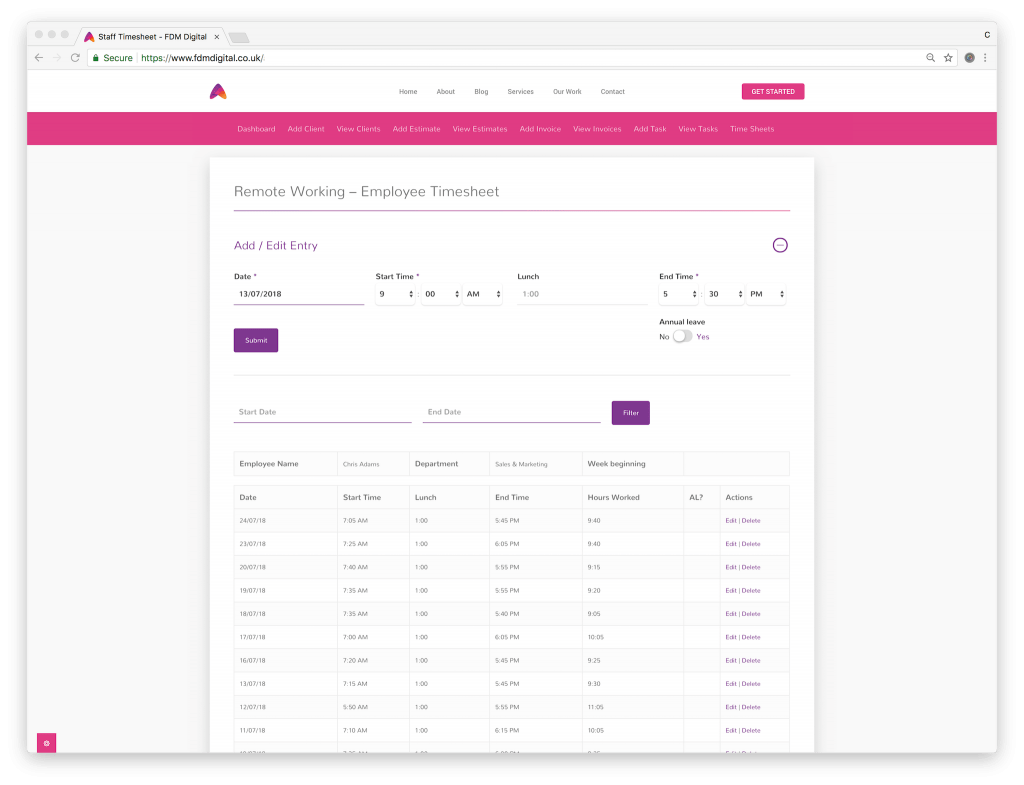Reload the current page
Screen dimensions: 1024x785
75,57
